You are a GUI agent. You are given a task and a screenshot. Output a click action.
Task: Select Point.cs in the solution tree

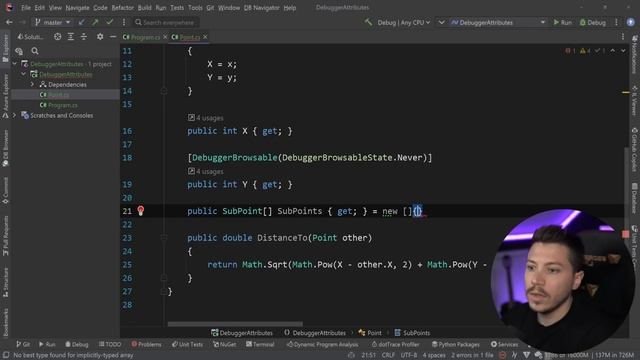58,95
